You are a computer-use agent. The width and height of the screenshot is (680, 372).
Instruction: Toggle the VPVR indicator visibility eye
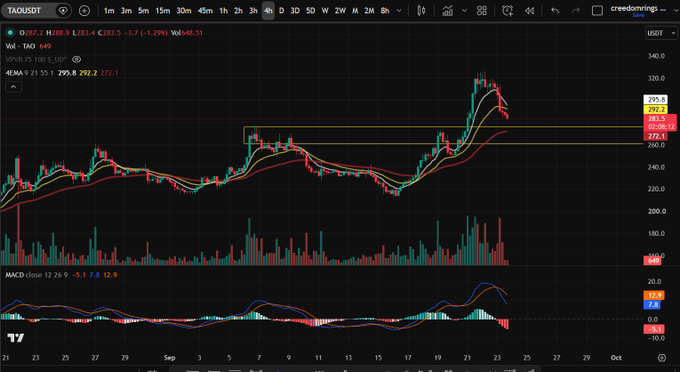click(76, 59)
